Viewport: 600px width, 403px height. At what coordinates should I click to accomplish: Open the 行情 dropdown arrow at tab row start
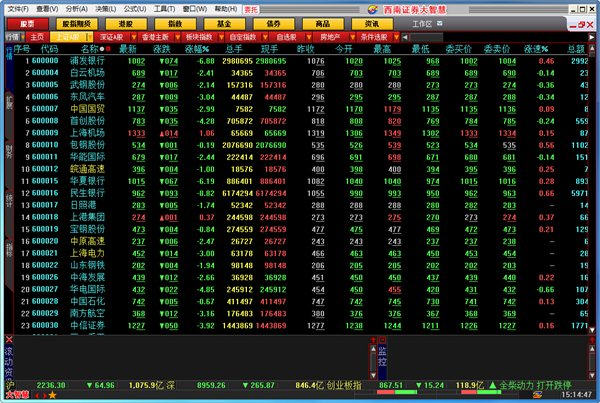coord(23,37)
